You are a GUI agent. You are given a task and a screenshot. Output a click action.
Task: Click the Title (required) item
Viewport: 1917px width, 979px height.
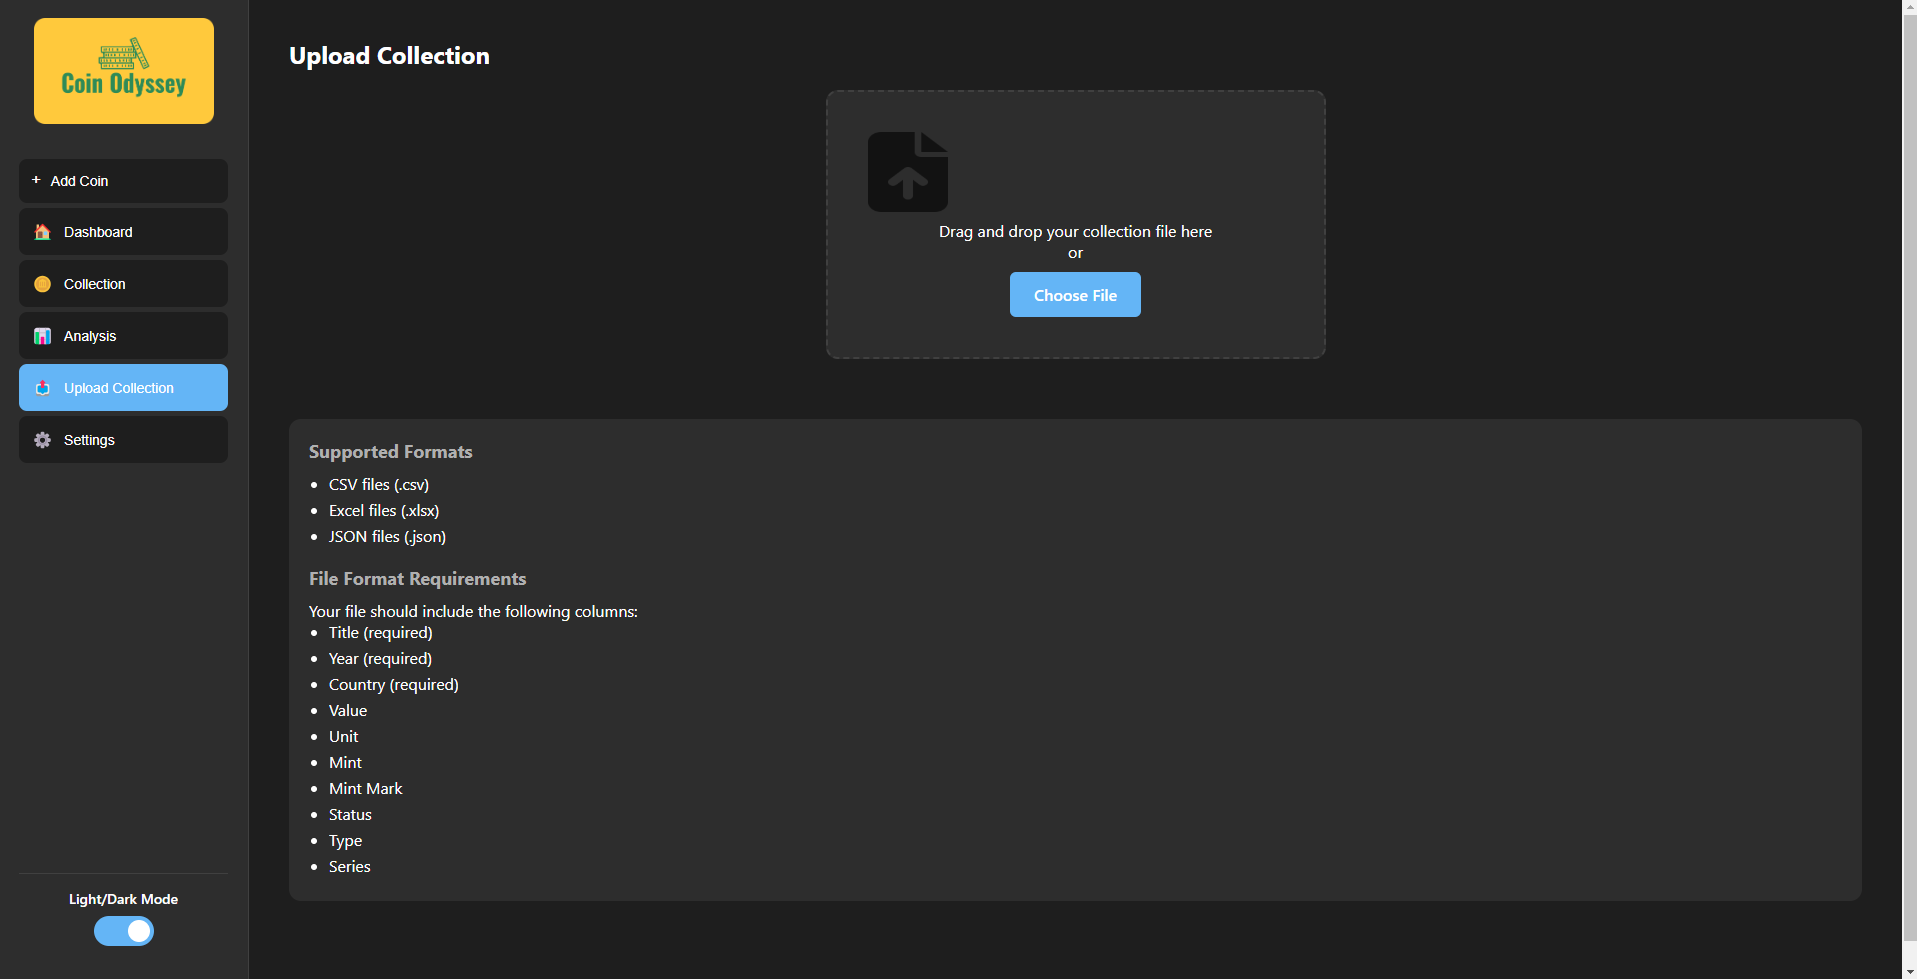(x=381, y=633)
